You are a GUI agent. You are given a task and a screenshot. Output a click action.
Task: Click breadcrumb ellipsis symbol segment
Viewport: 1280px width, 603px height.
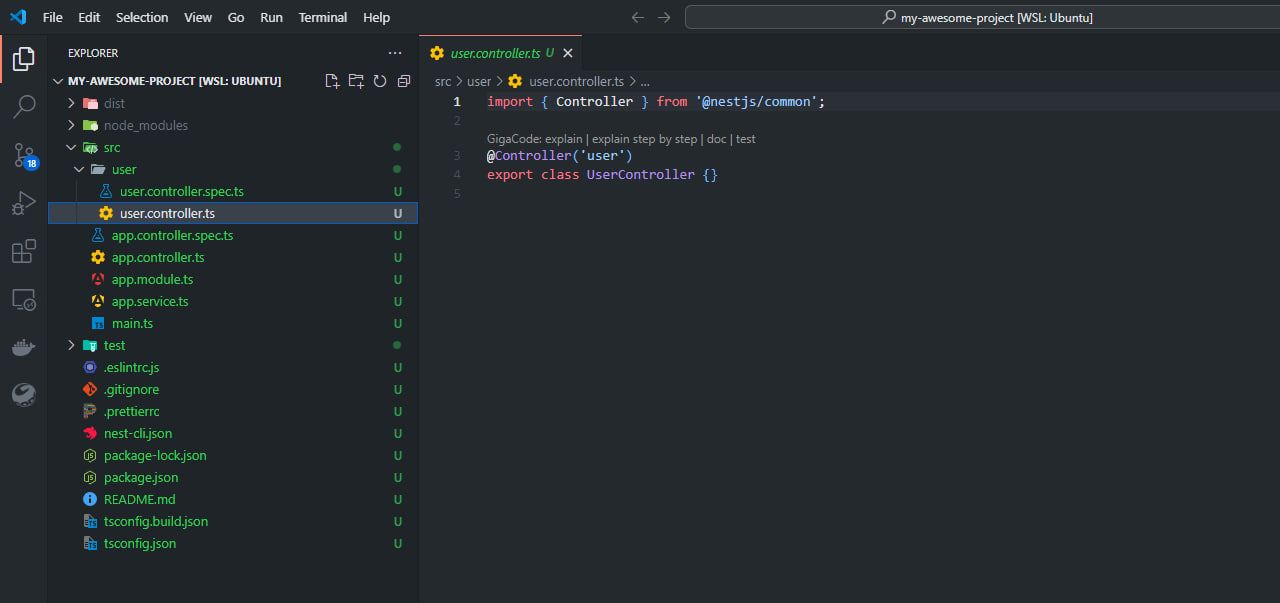tap(645, 81)
